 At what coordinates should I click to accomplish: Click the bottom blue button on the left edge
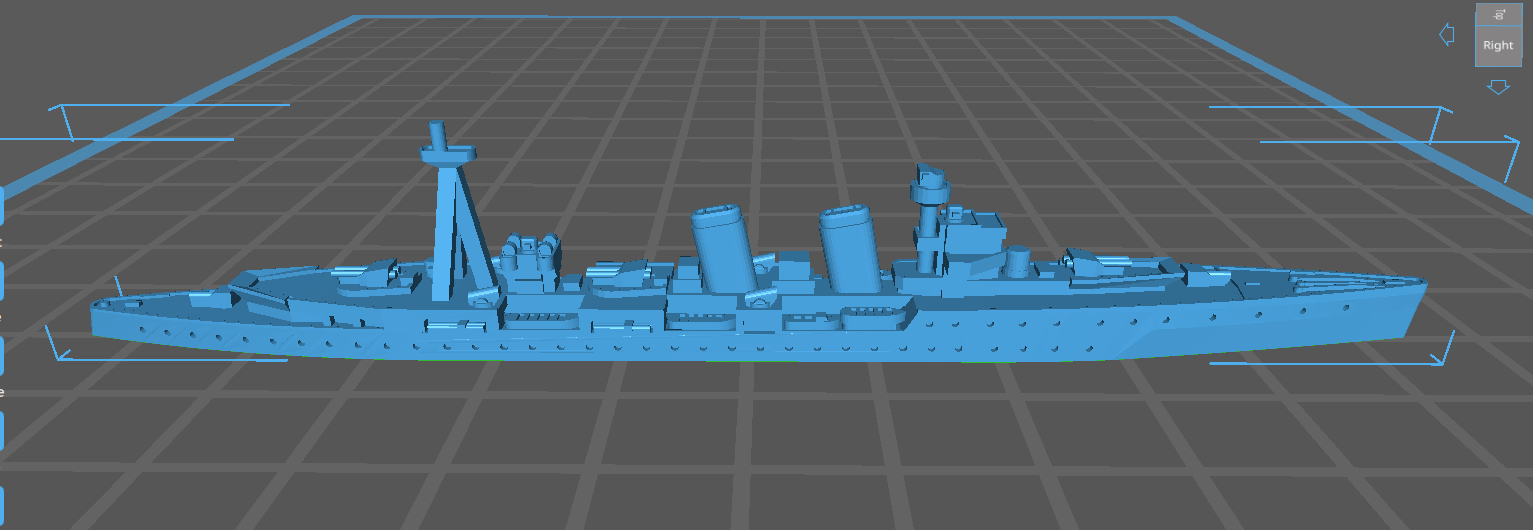tap(2, 506)
